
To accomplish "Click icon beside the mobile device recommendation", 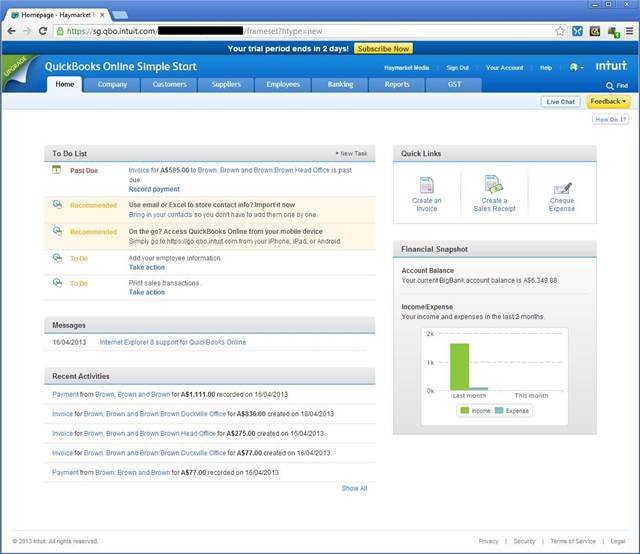I will coord(57,231).
